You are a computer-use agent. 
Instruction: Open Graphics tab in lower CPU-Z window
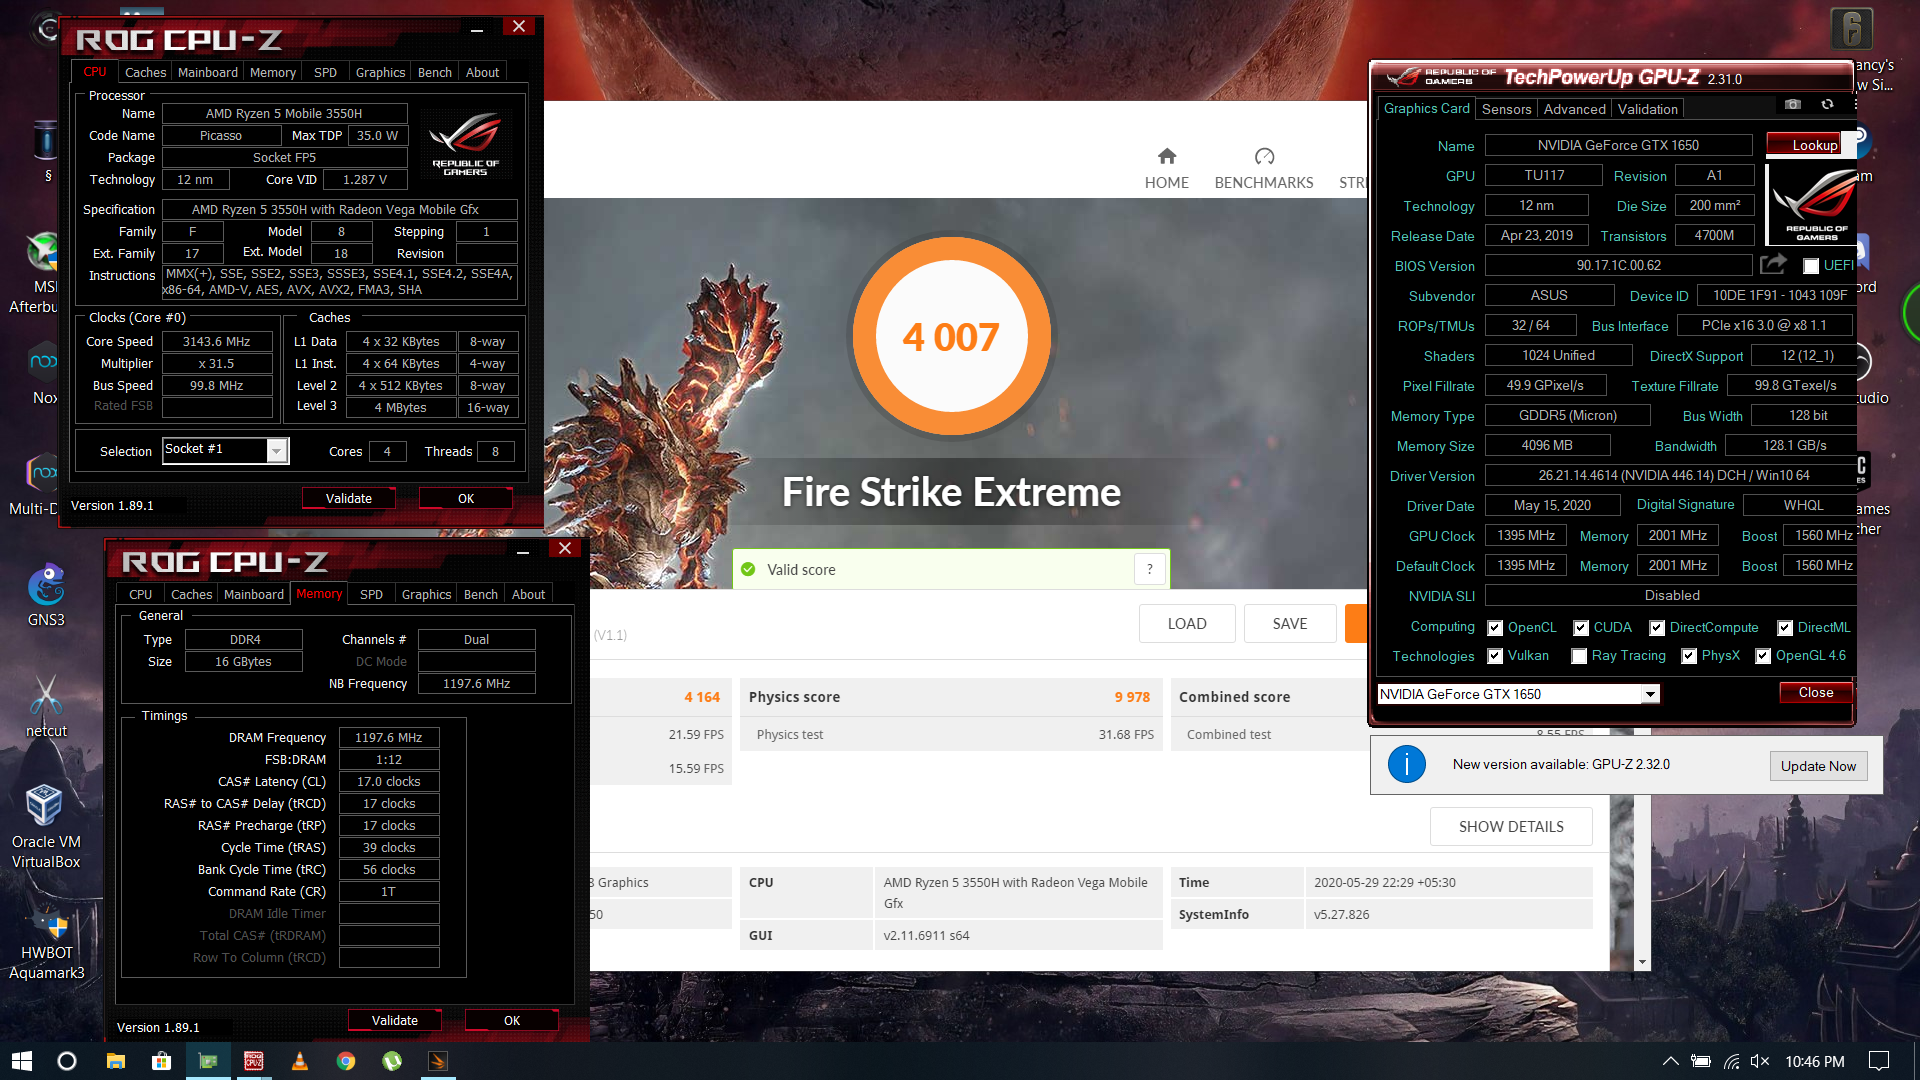[x=426, y=594]
